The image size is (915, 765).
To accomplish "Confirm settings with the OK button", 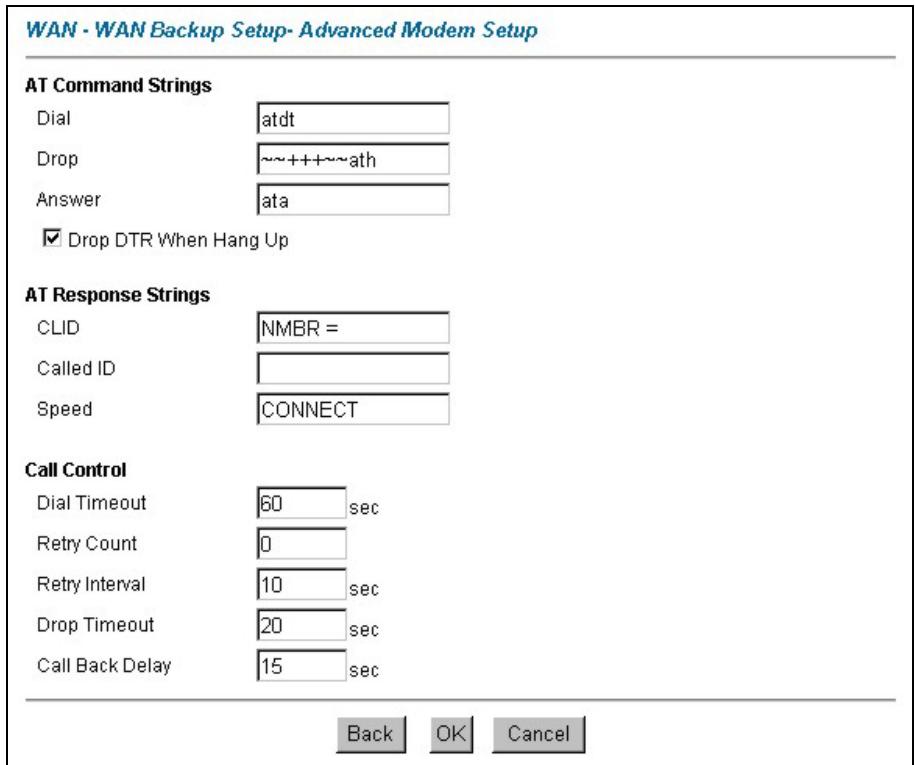I will tap(452, 734).
